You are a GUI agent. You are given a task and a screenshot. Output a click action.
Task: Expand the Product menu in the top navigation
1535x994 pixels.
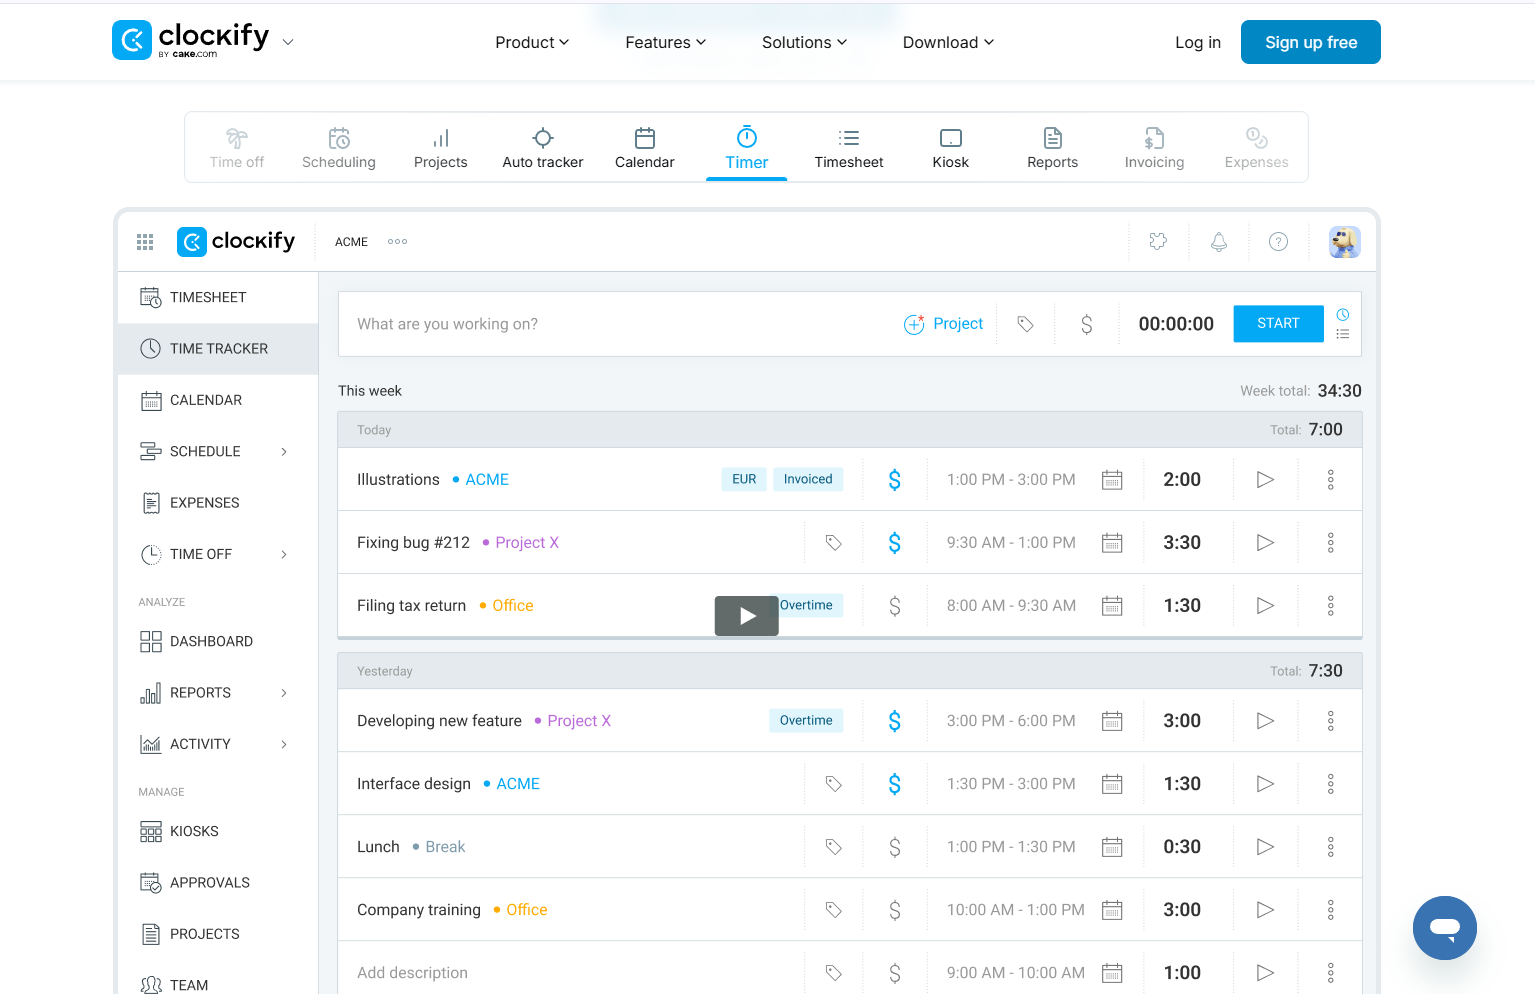pos(532,42)
